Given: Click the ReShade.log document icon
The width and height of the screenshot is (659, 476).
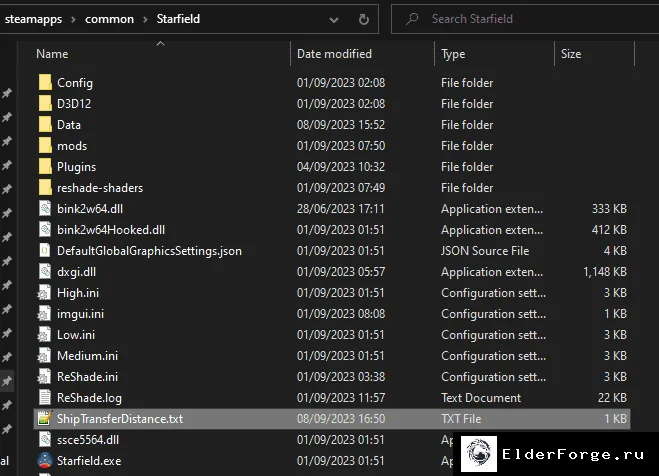Looking at the screenshot, I should 45,397.
